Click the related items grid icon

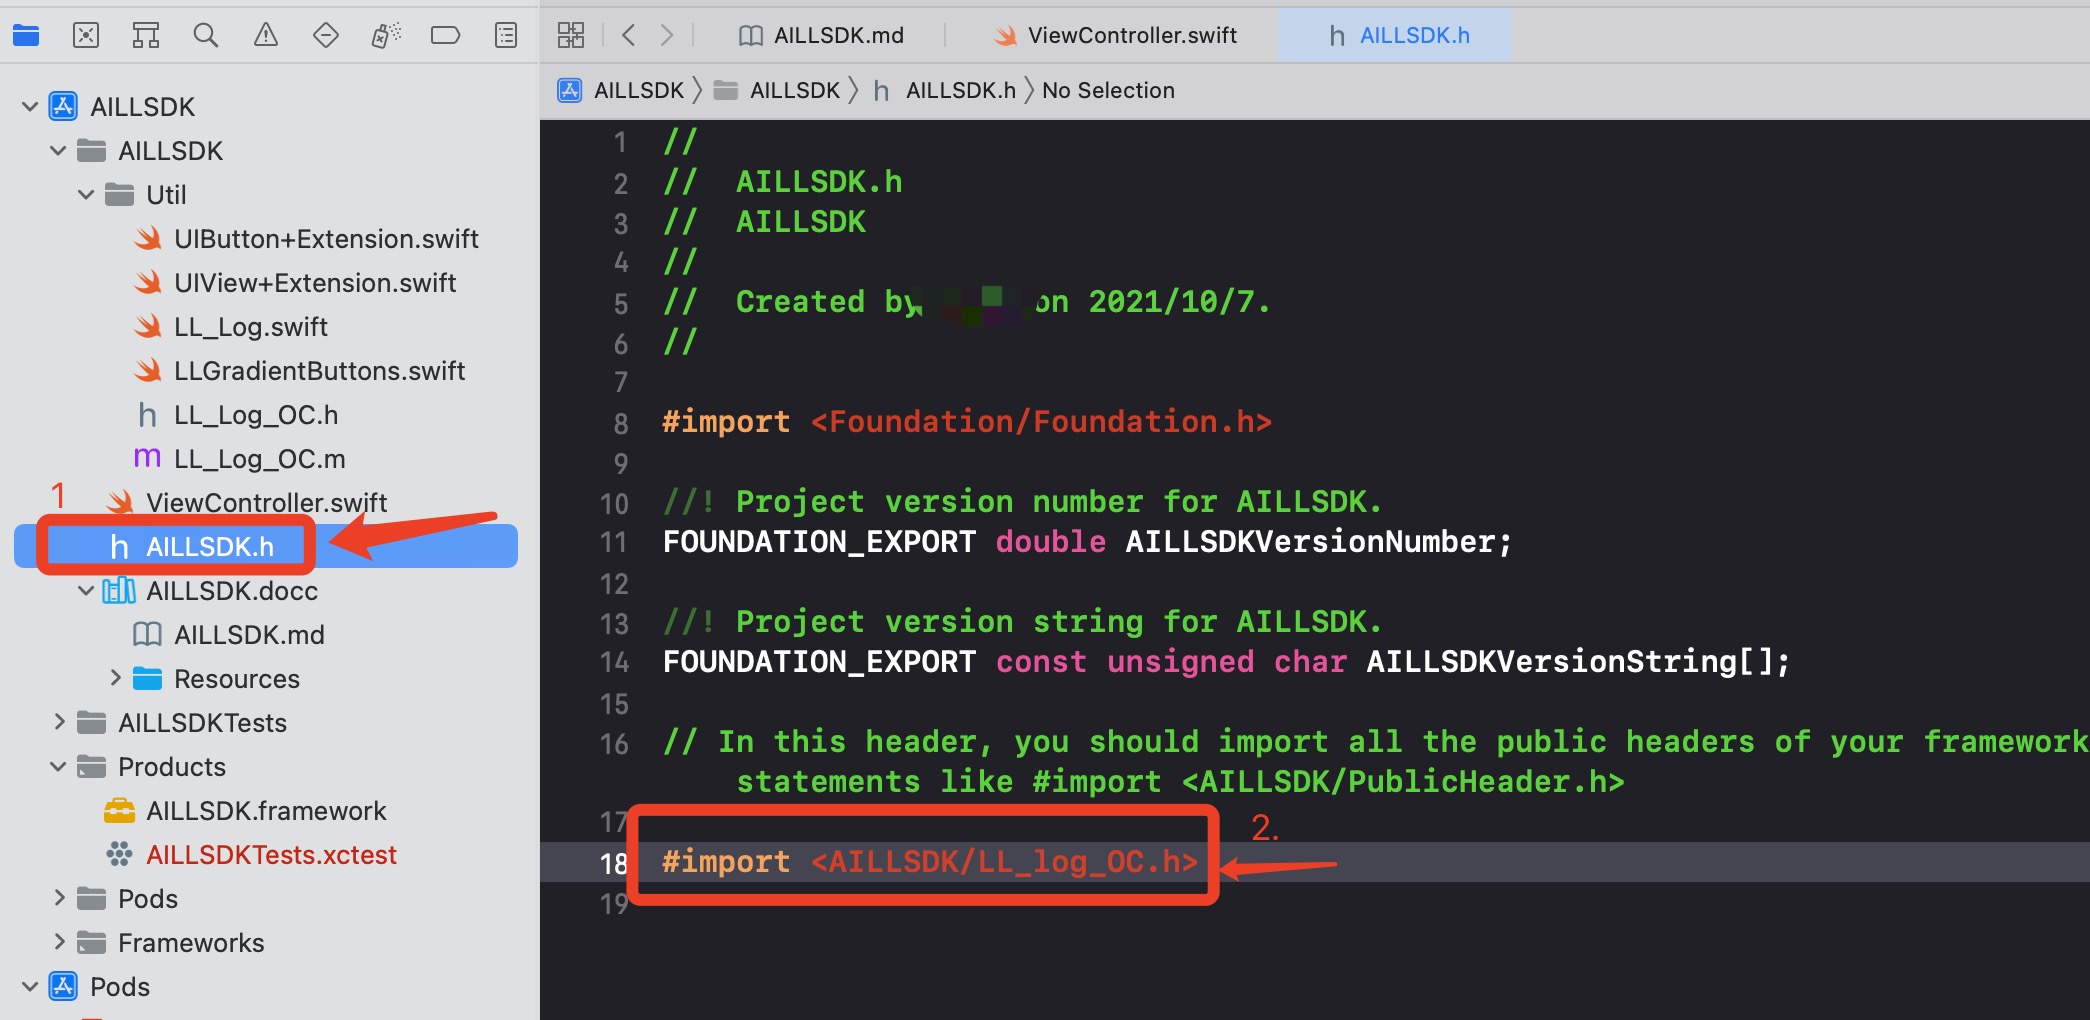click(571, 36)
